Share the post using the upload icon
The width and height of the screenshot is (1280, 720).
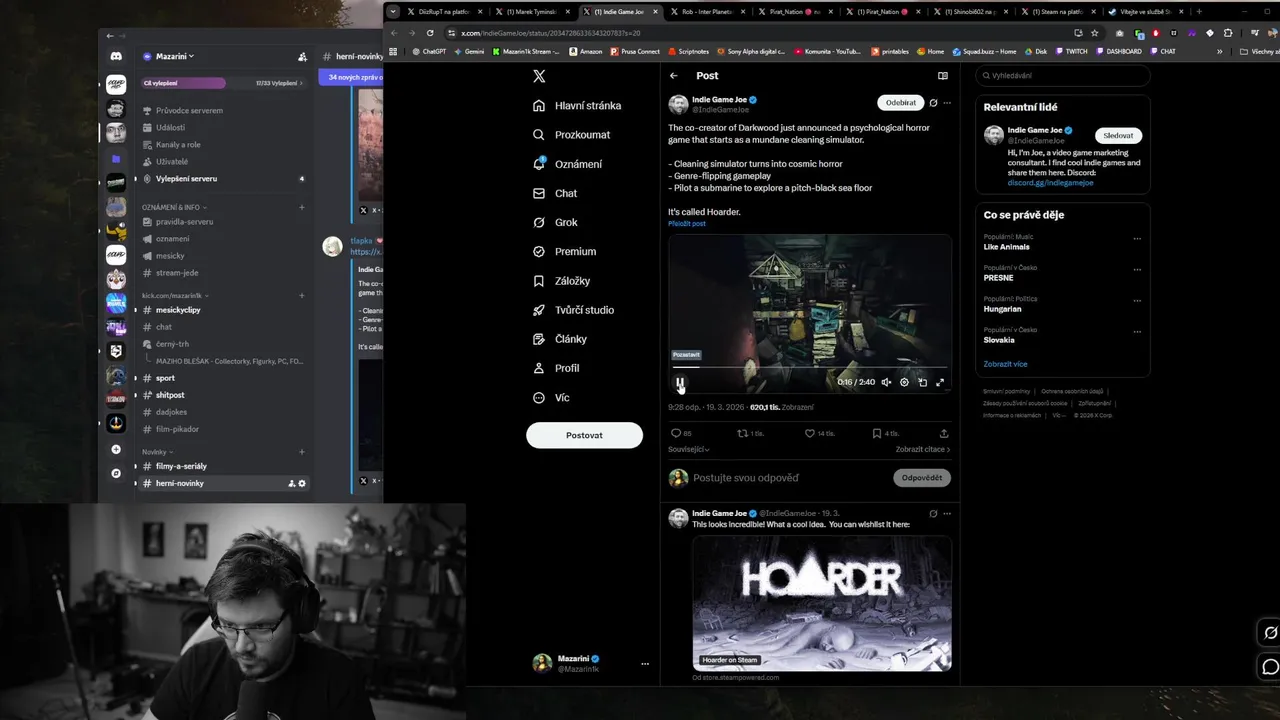(944, 433)
